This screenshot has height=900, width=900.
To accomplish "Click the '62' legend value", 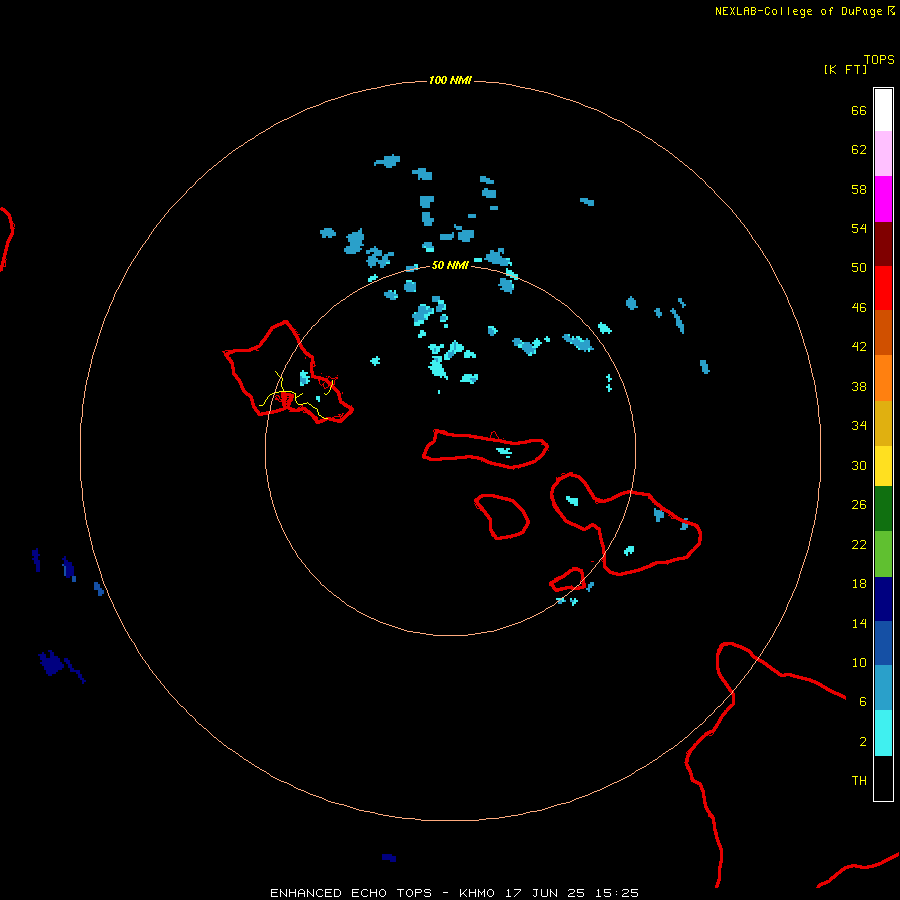I will [859, 150].
